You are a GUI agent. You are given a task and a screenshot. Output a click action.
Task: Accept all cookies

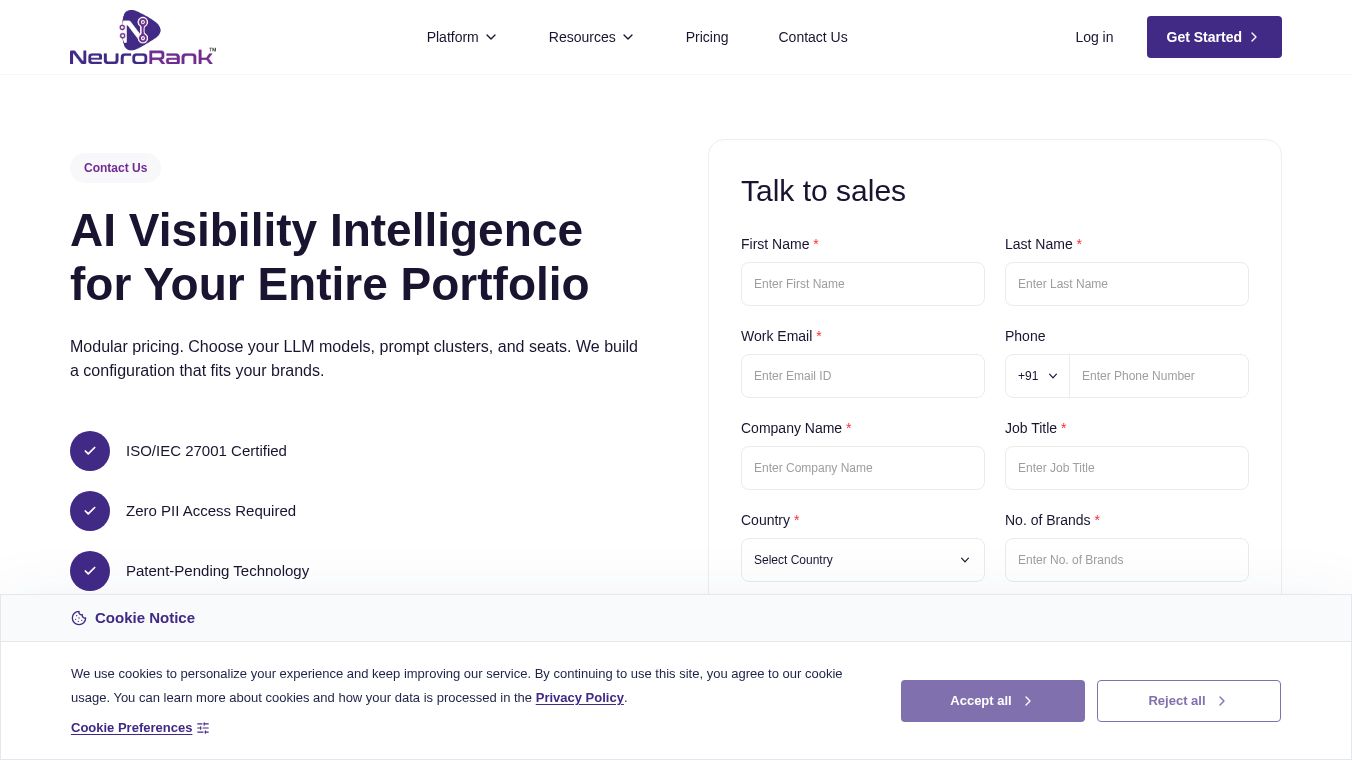click(993, 701)
